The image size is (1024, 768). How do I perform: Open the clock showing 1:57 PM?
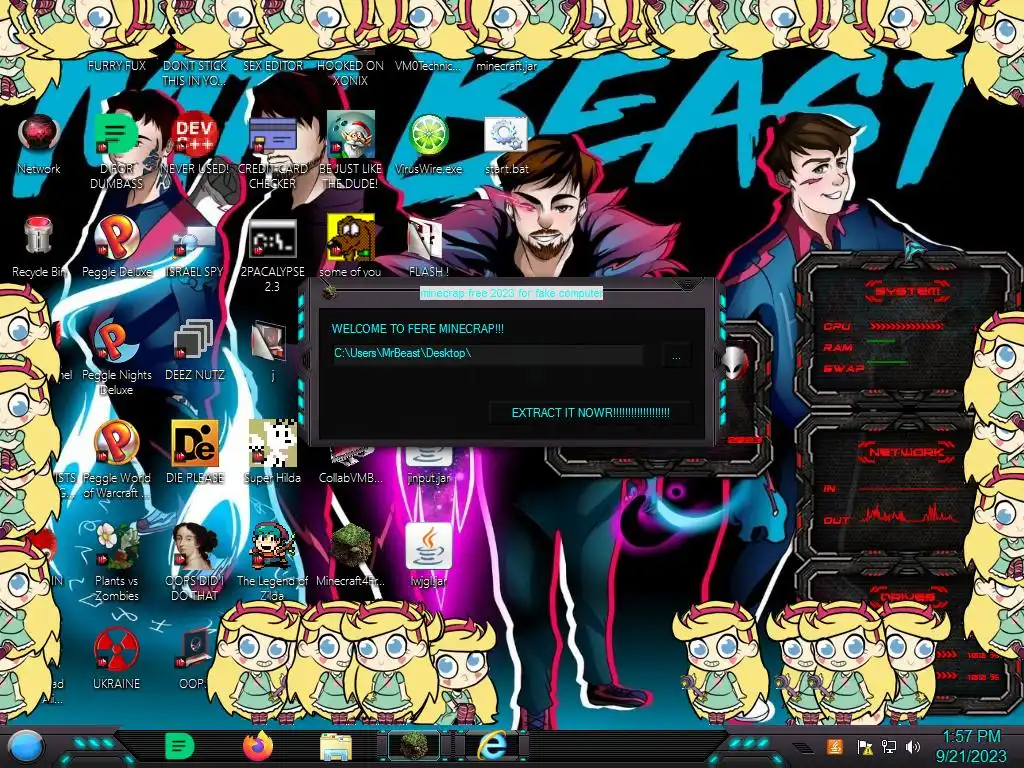click(x=970, y=746)
